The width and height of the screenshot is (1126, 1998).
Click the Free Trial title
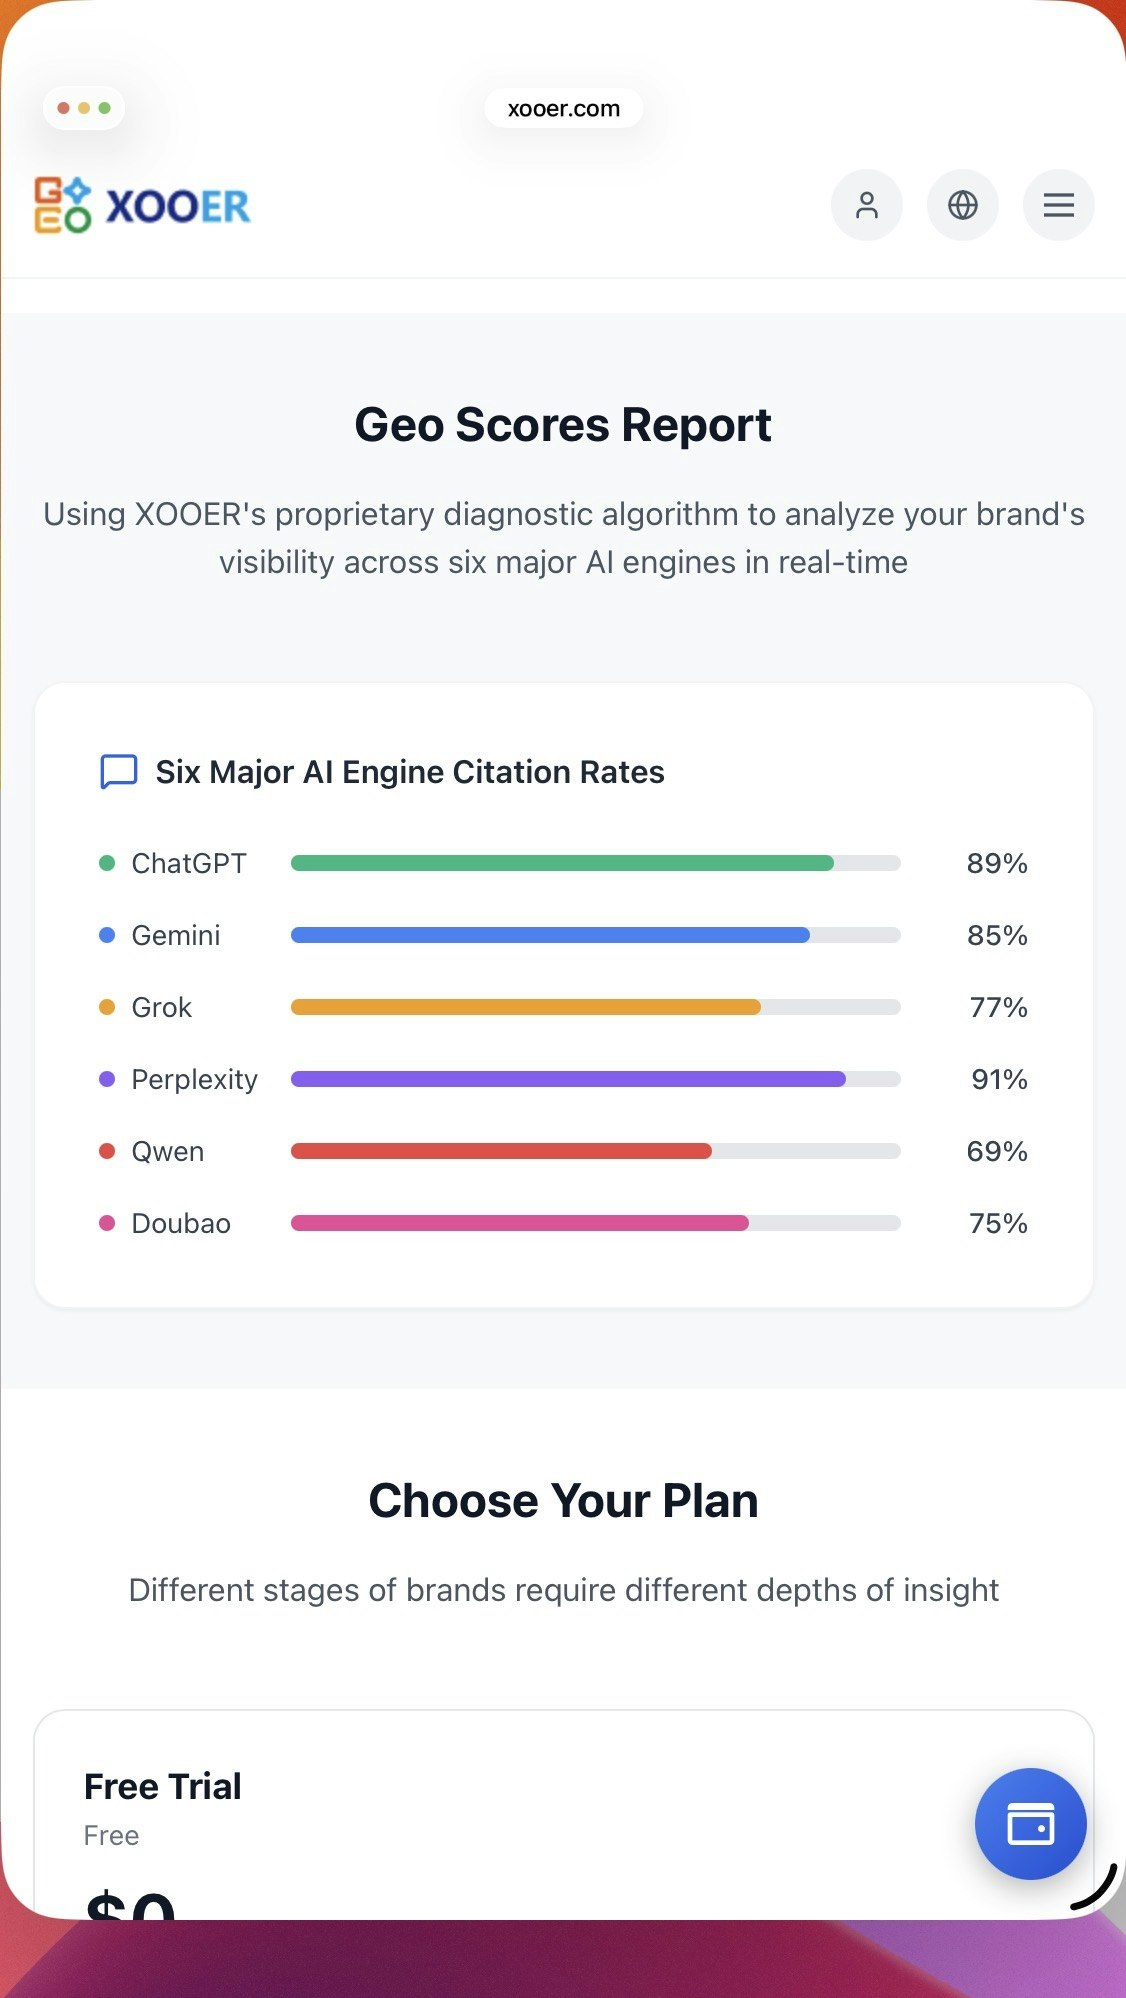161,1785
